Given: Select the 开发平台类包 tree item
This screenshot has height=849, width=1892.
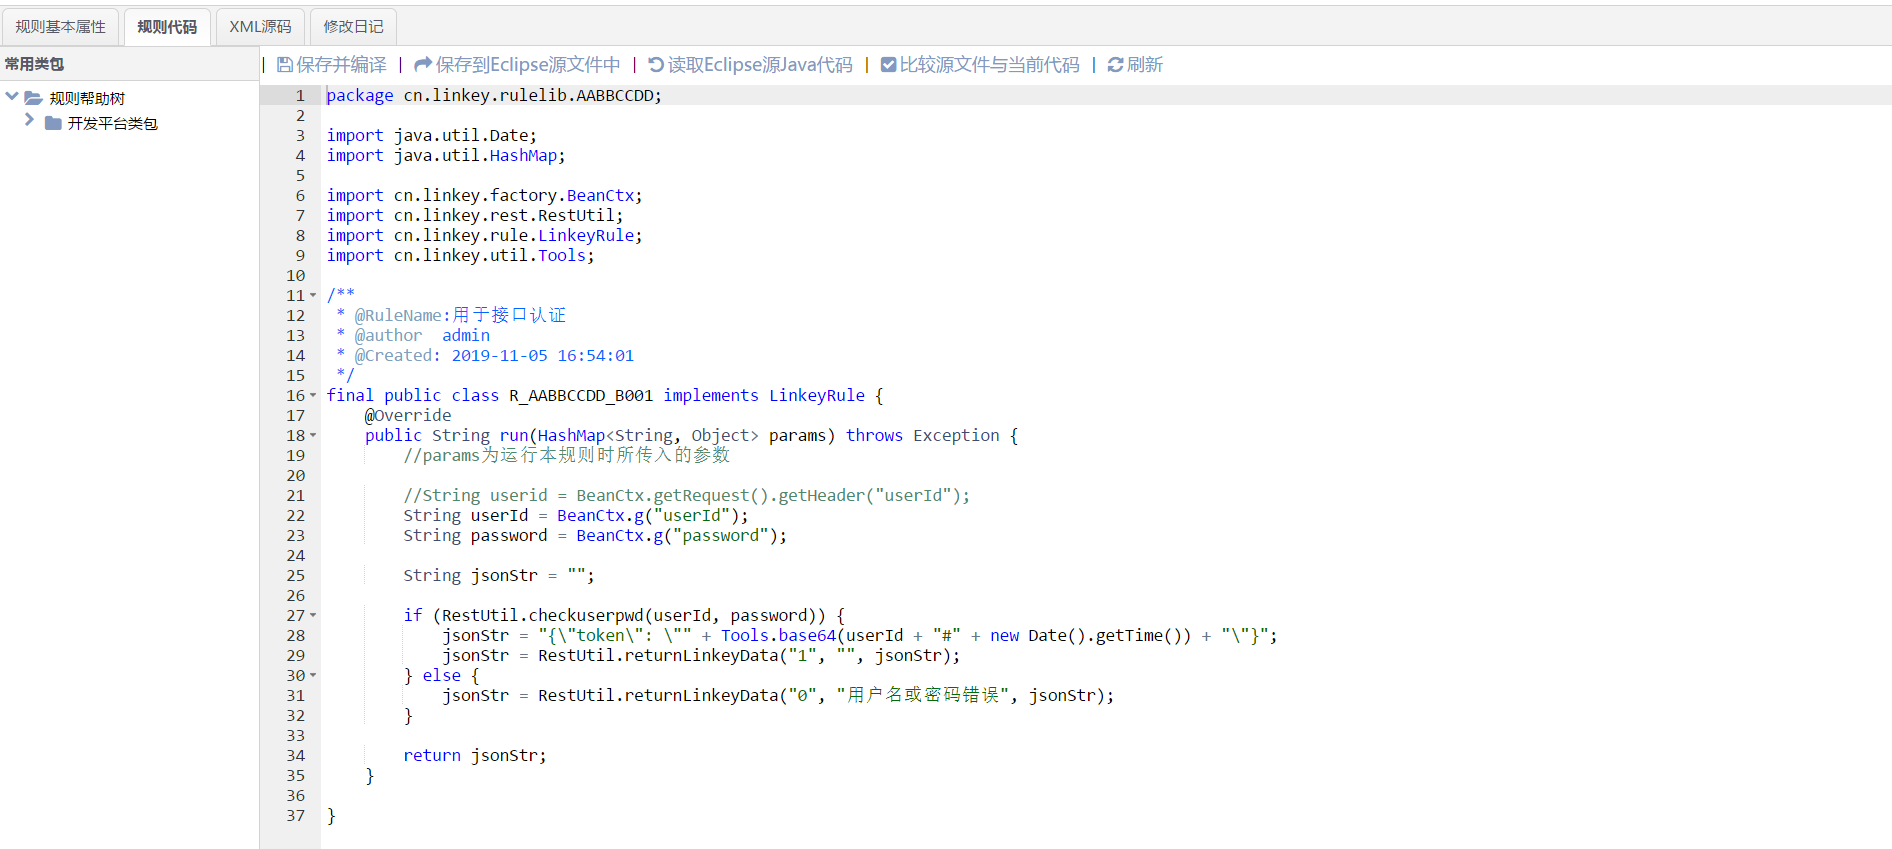Looking at the screenshot, I should [112, 123].
